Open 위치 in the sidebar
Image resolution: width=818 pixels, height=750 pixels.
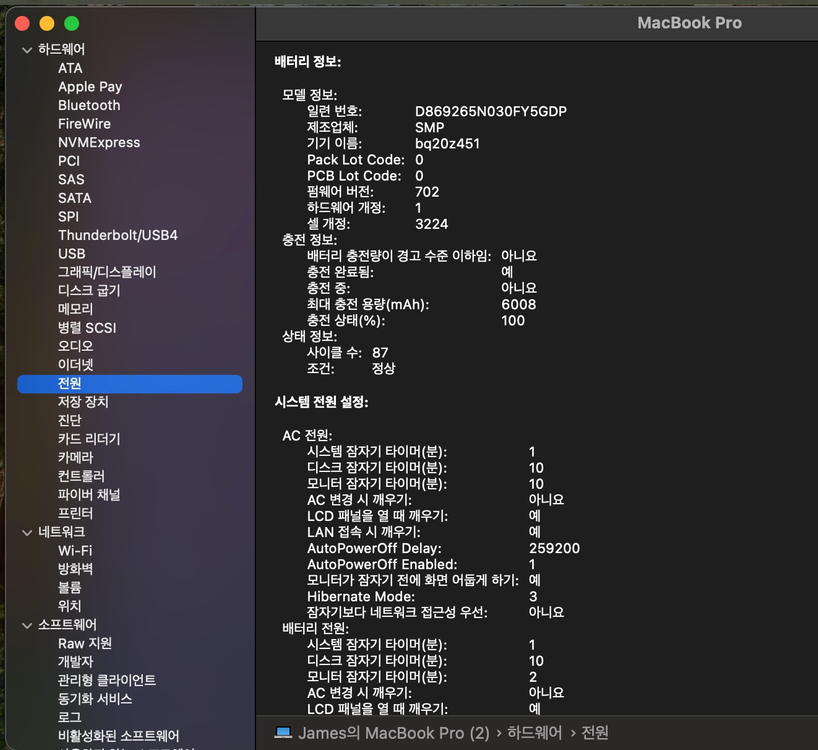click(x=70, y=606)
